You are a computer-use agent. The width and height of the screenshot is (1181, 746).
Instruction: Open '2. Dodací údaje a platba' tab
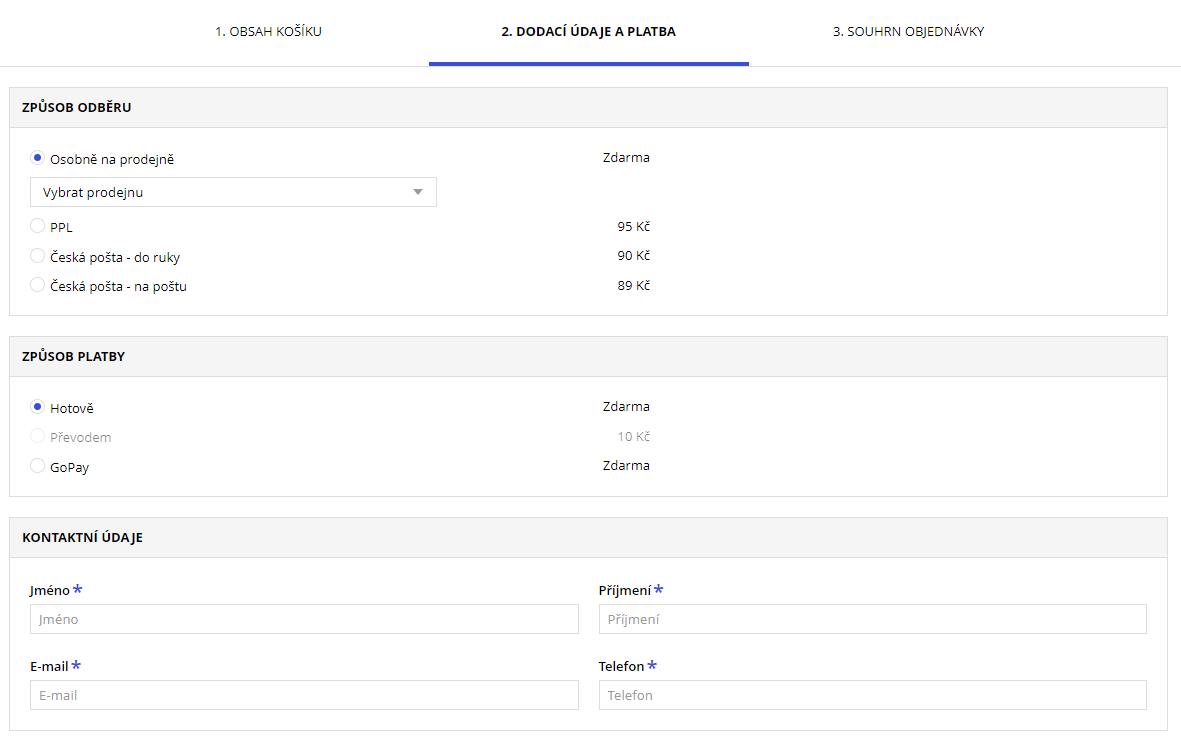[x=588, y=32]
